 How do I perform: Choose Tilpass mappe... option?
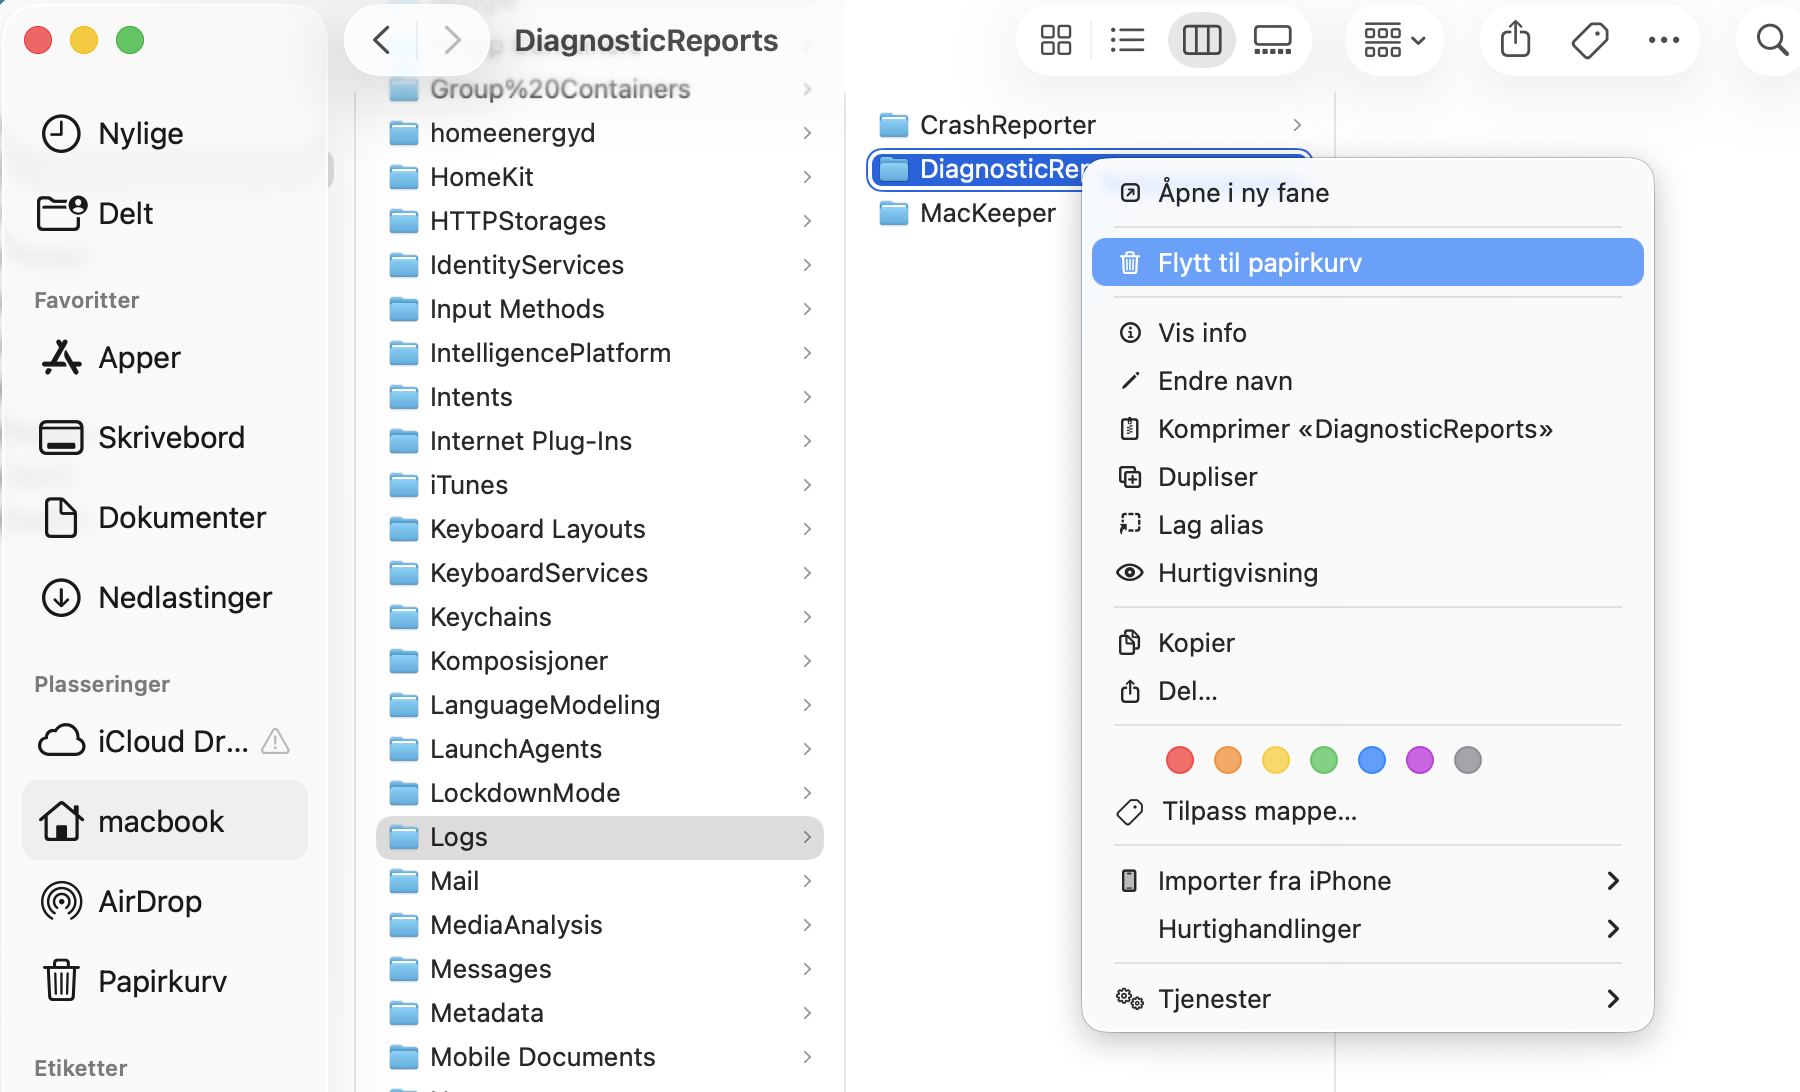tap(1367, 811)
